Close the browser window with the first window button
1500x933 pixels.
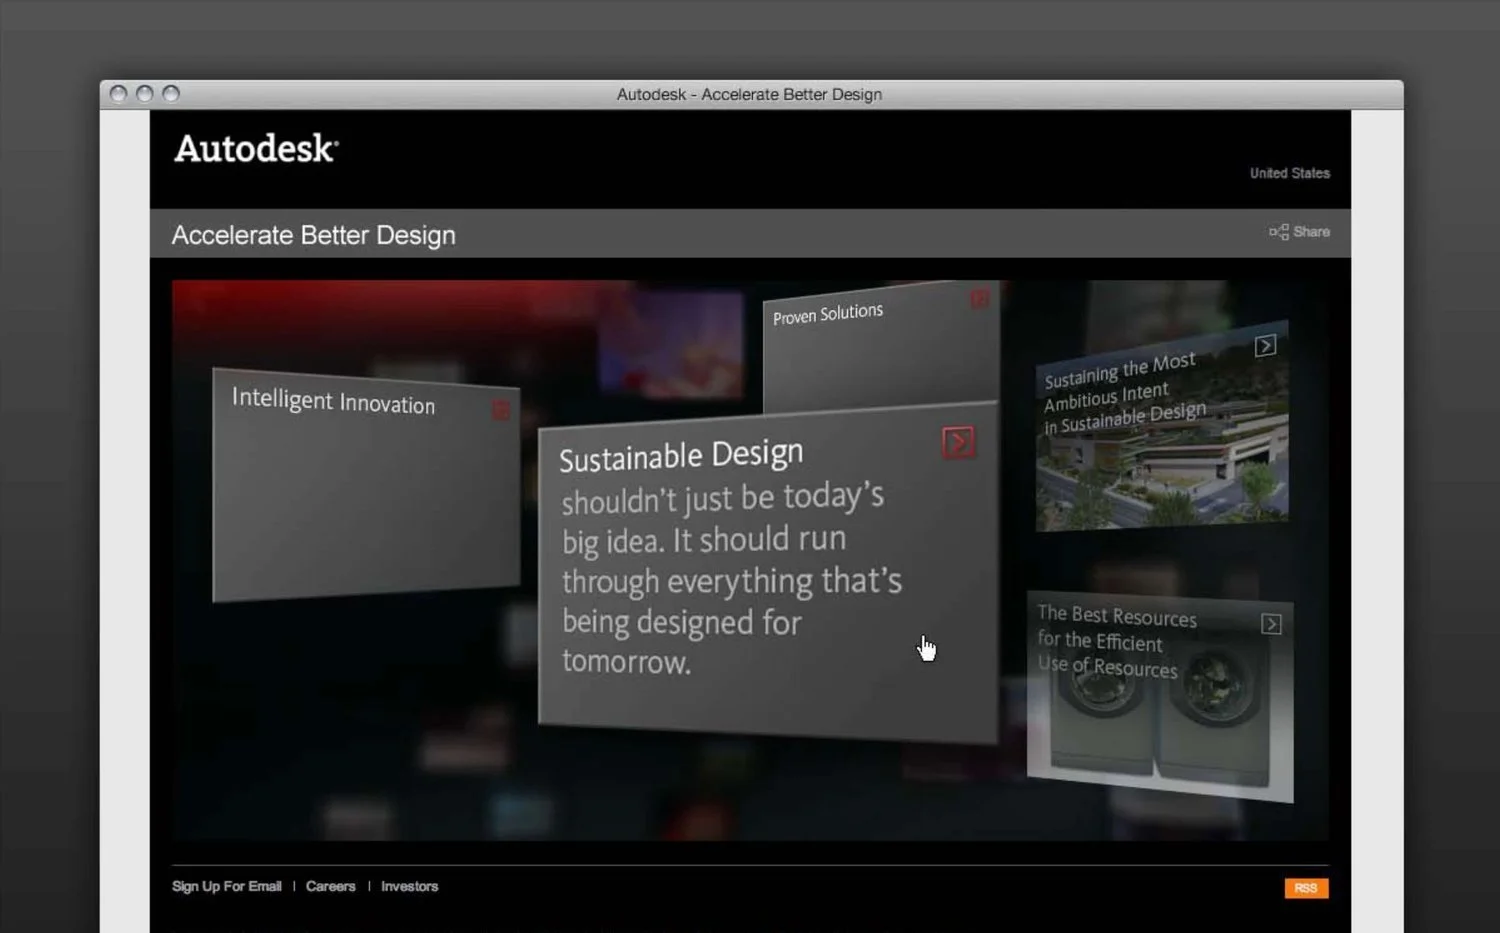[118, 94]
